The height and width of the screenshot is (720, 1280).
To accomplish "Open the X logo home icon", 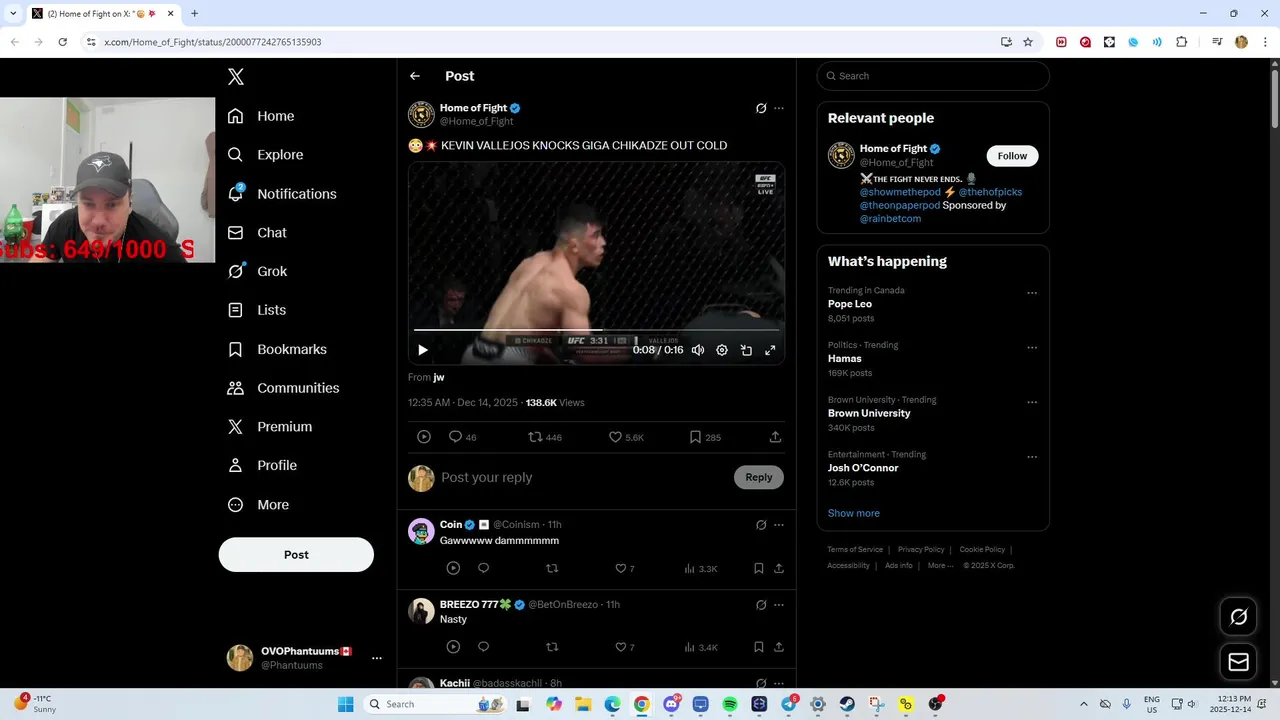I will [236, 77].
